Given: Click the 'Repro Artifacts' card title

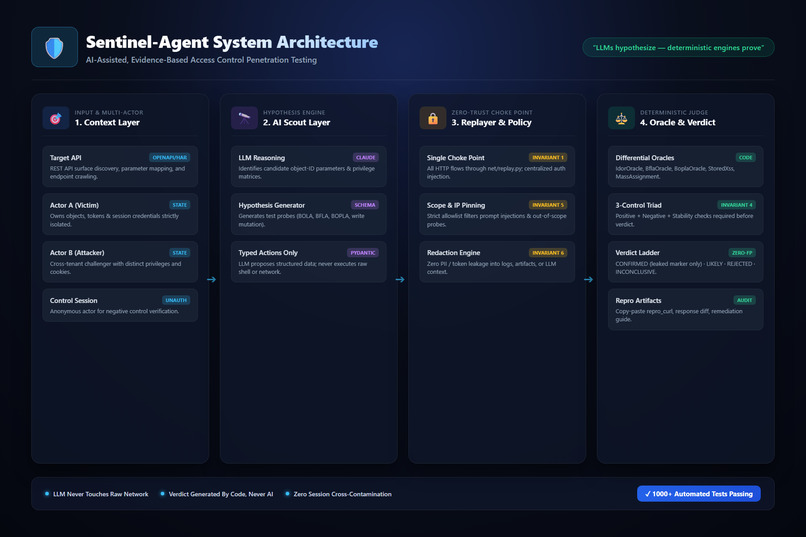Looking at the screenshot, I should click(638, 301).
